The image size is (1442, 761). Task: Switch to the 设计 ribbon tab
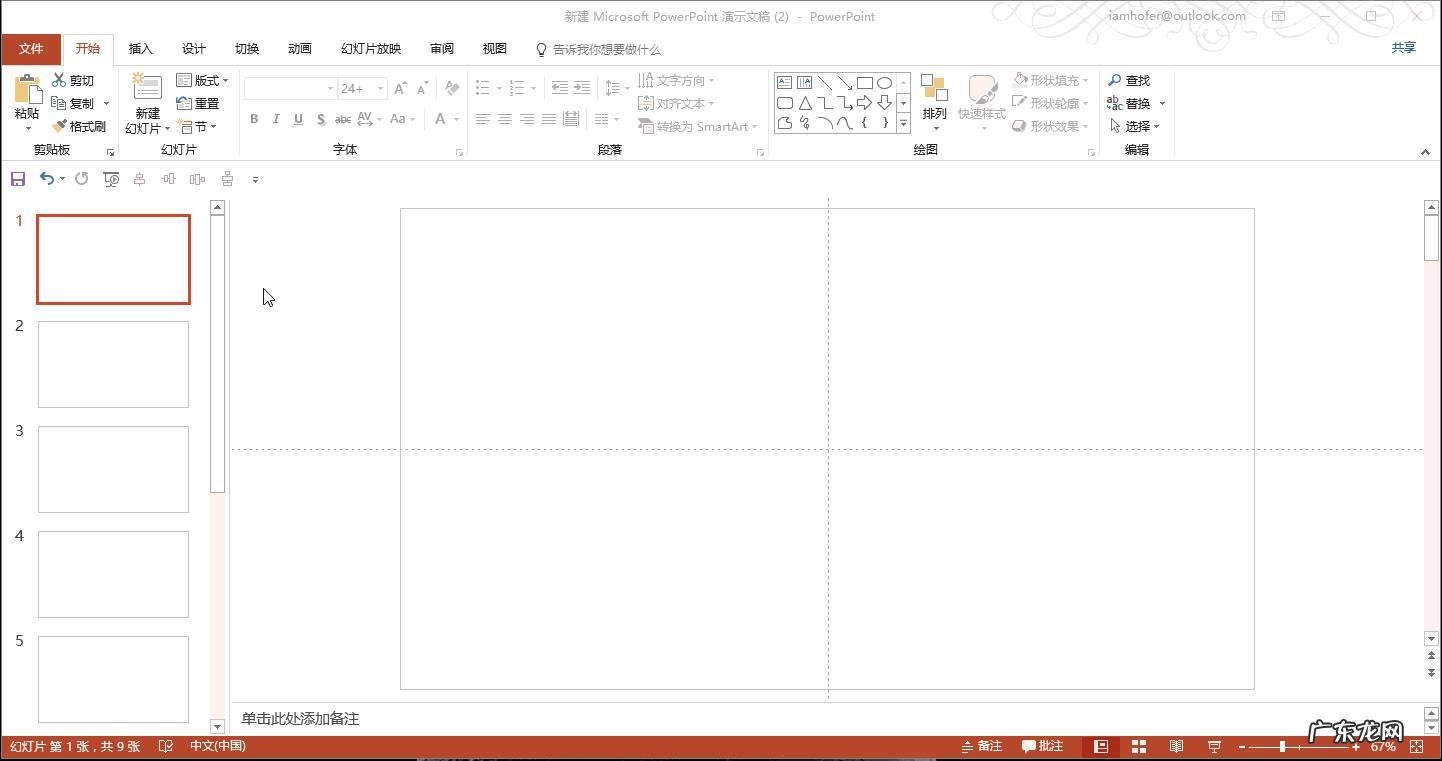click(193, 48)
